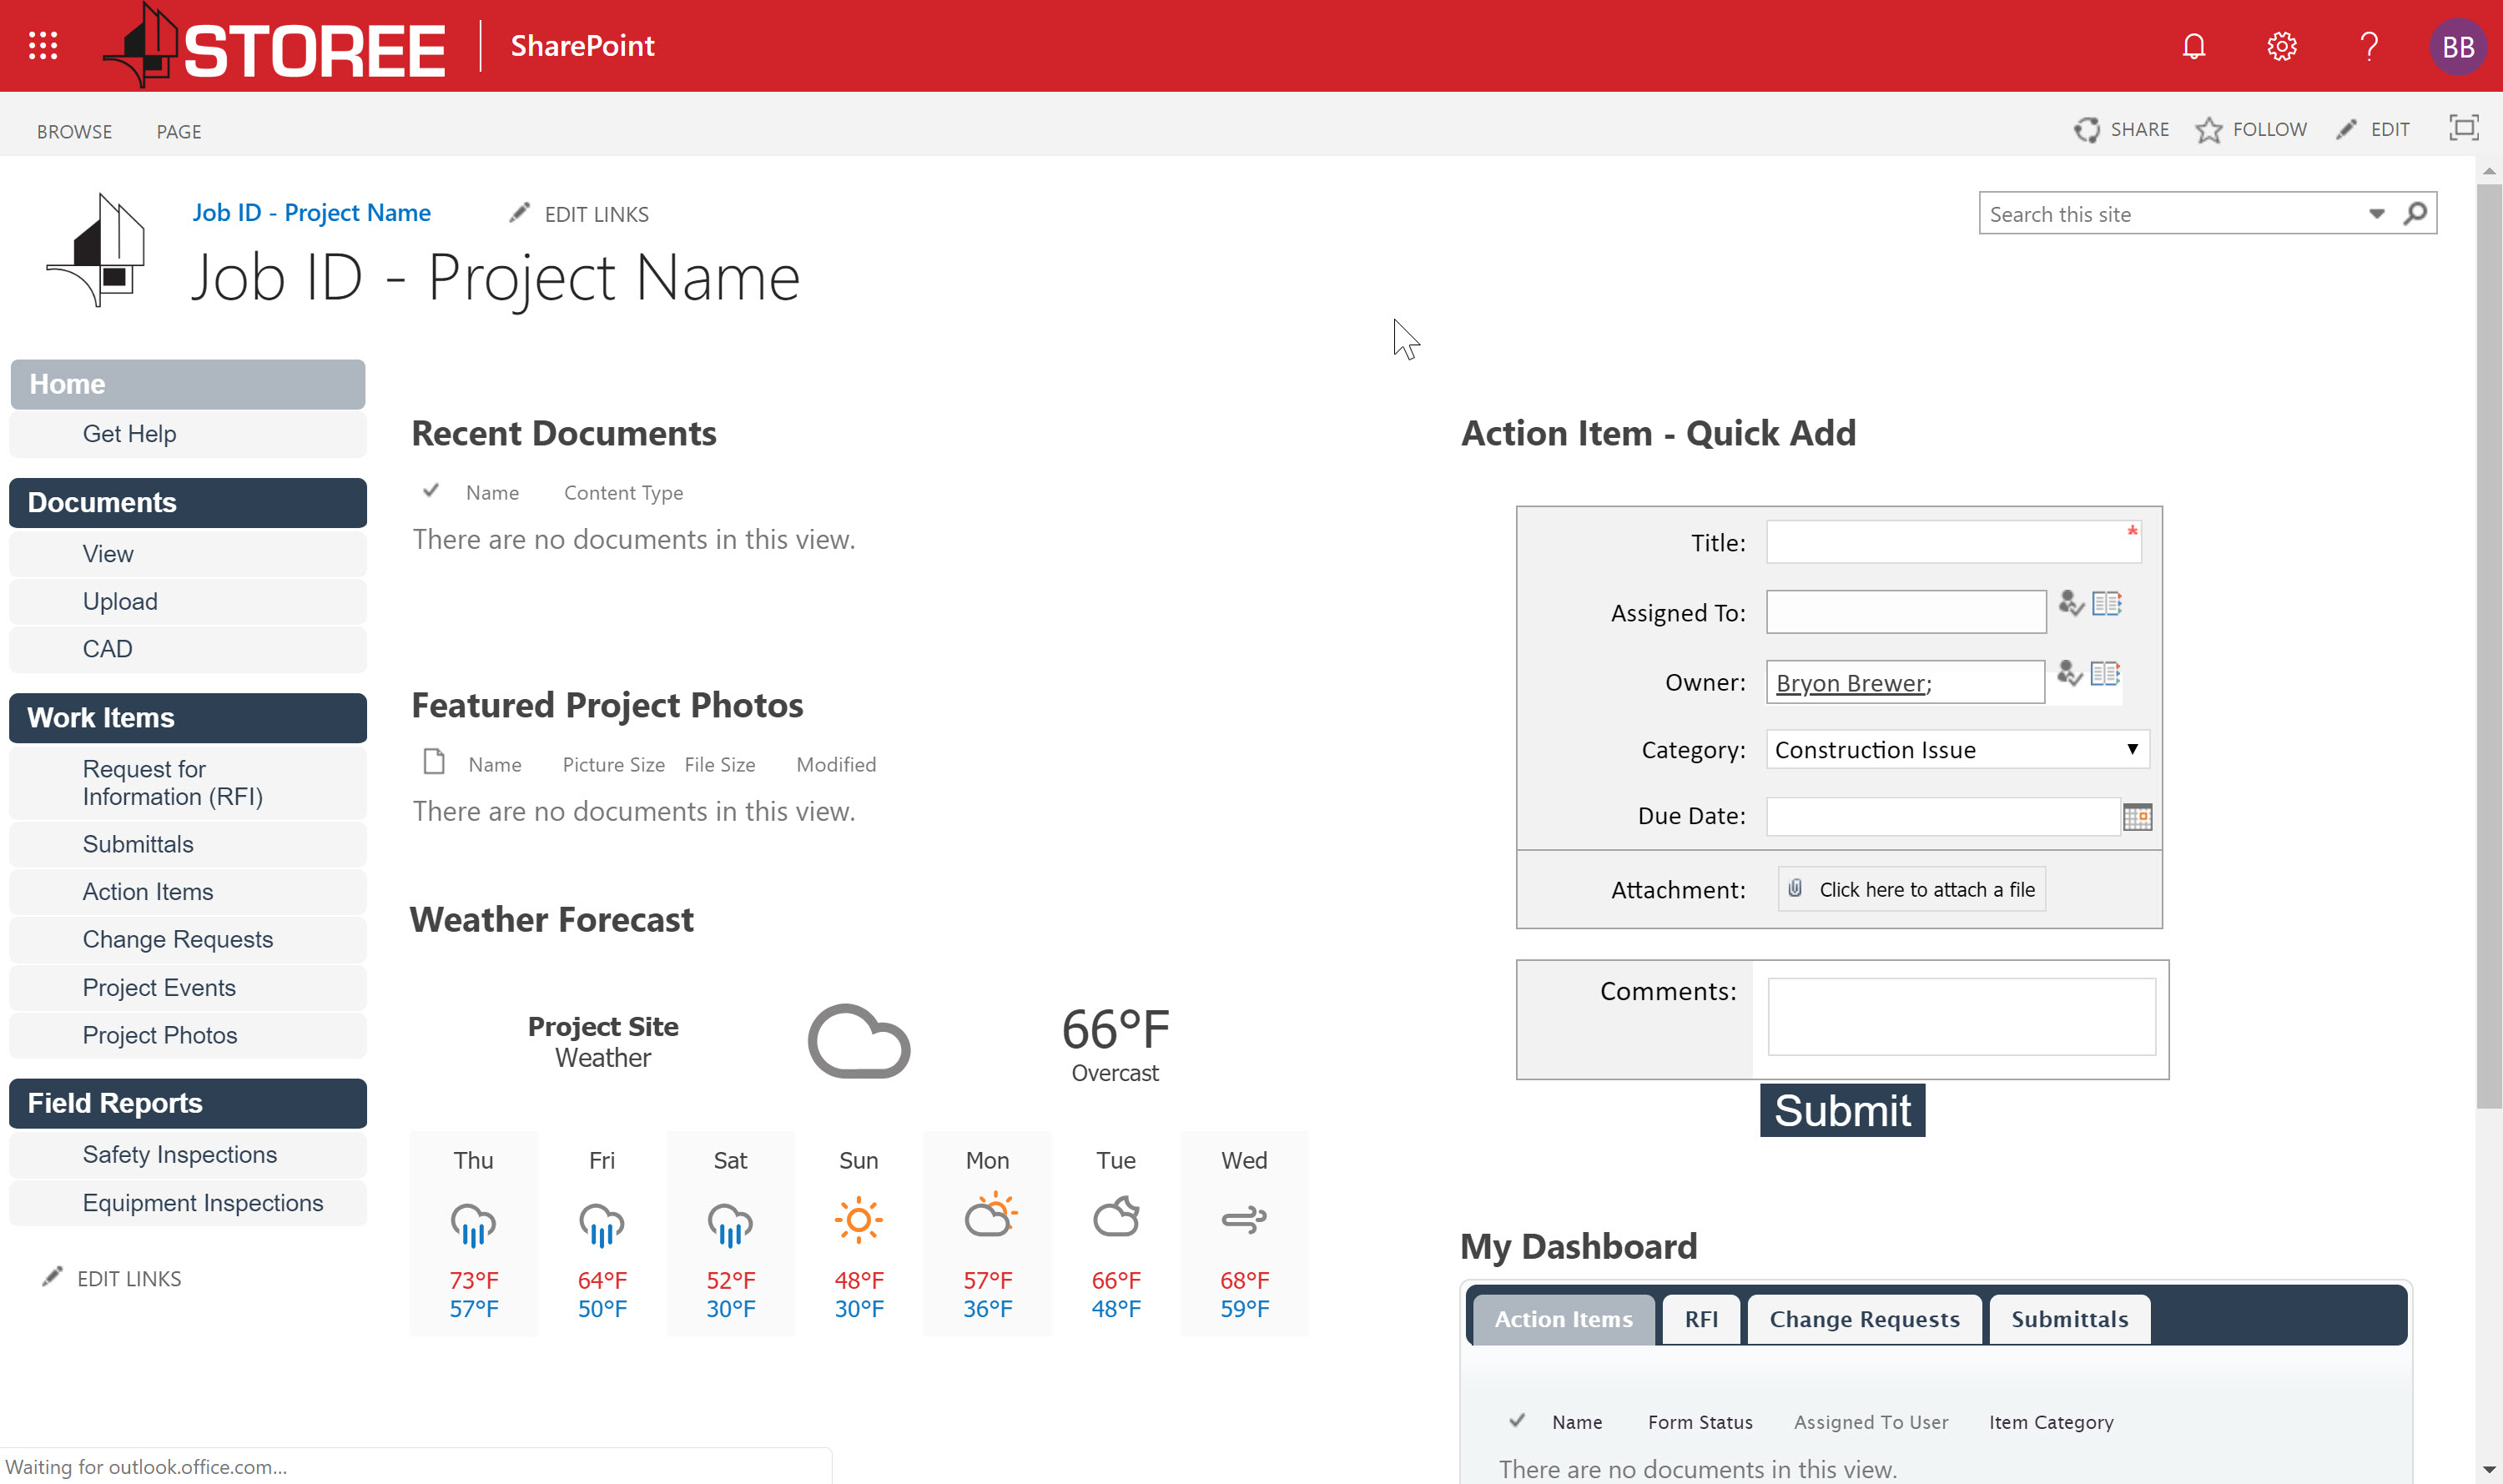The width and height of the screenshot is (2503, 1484).
Task: Open the Due Date calendar picker
Action: pyautogui.click(x=2137, y=817)
